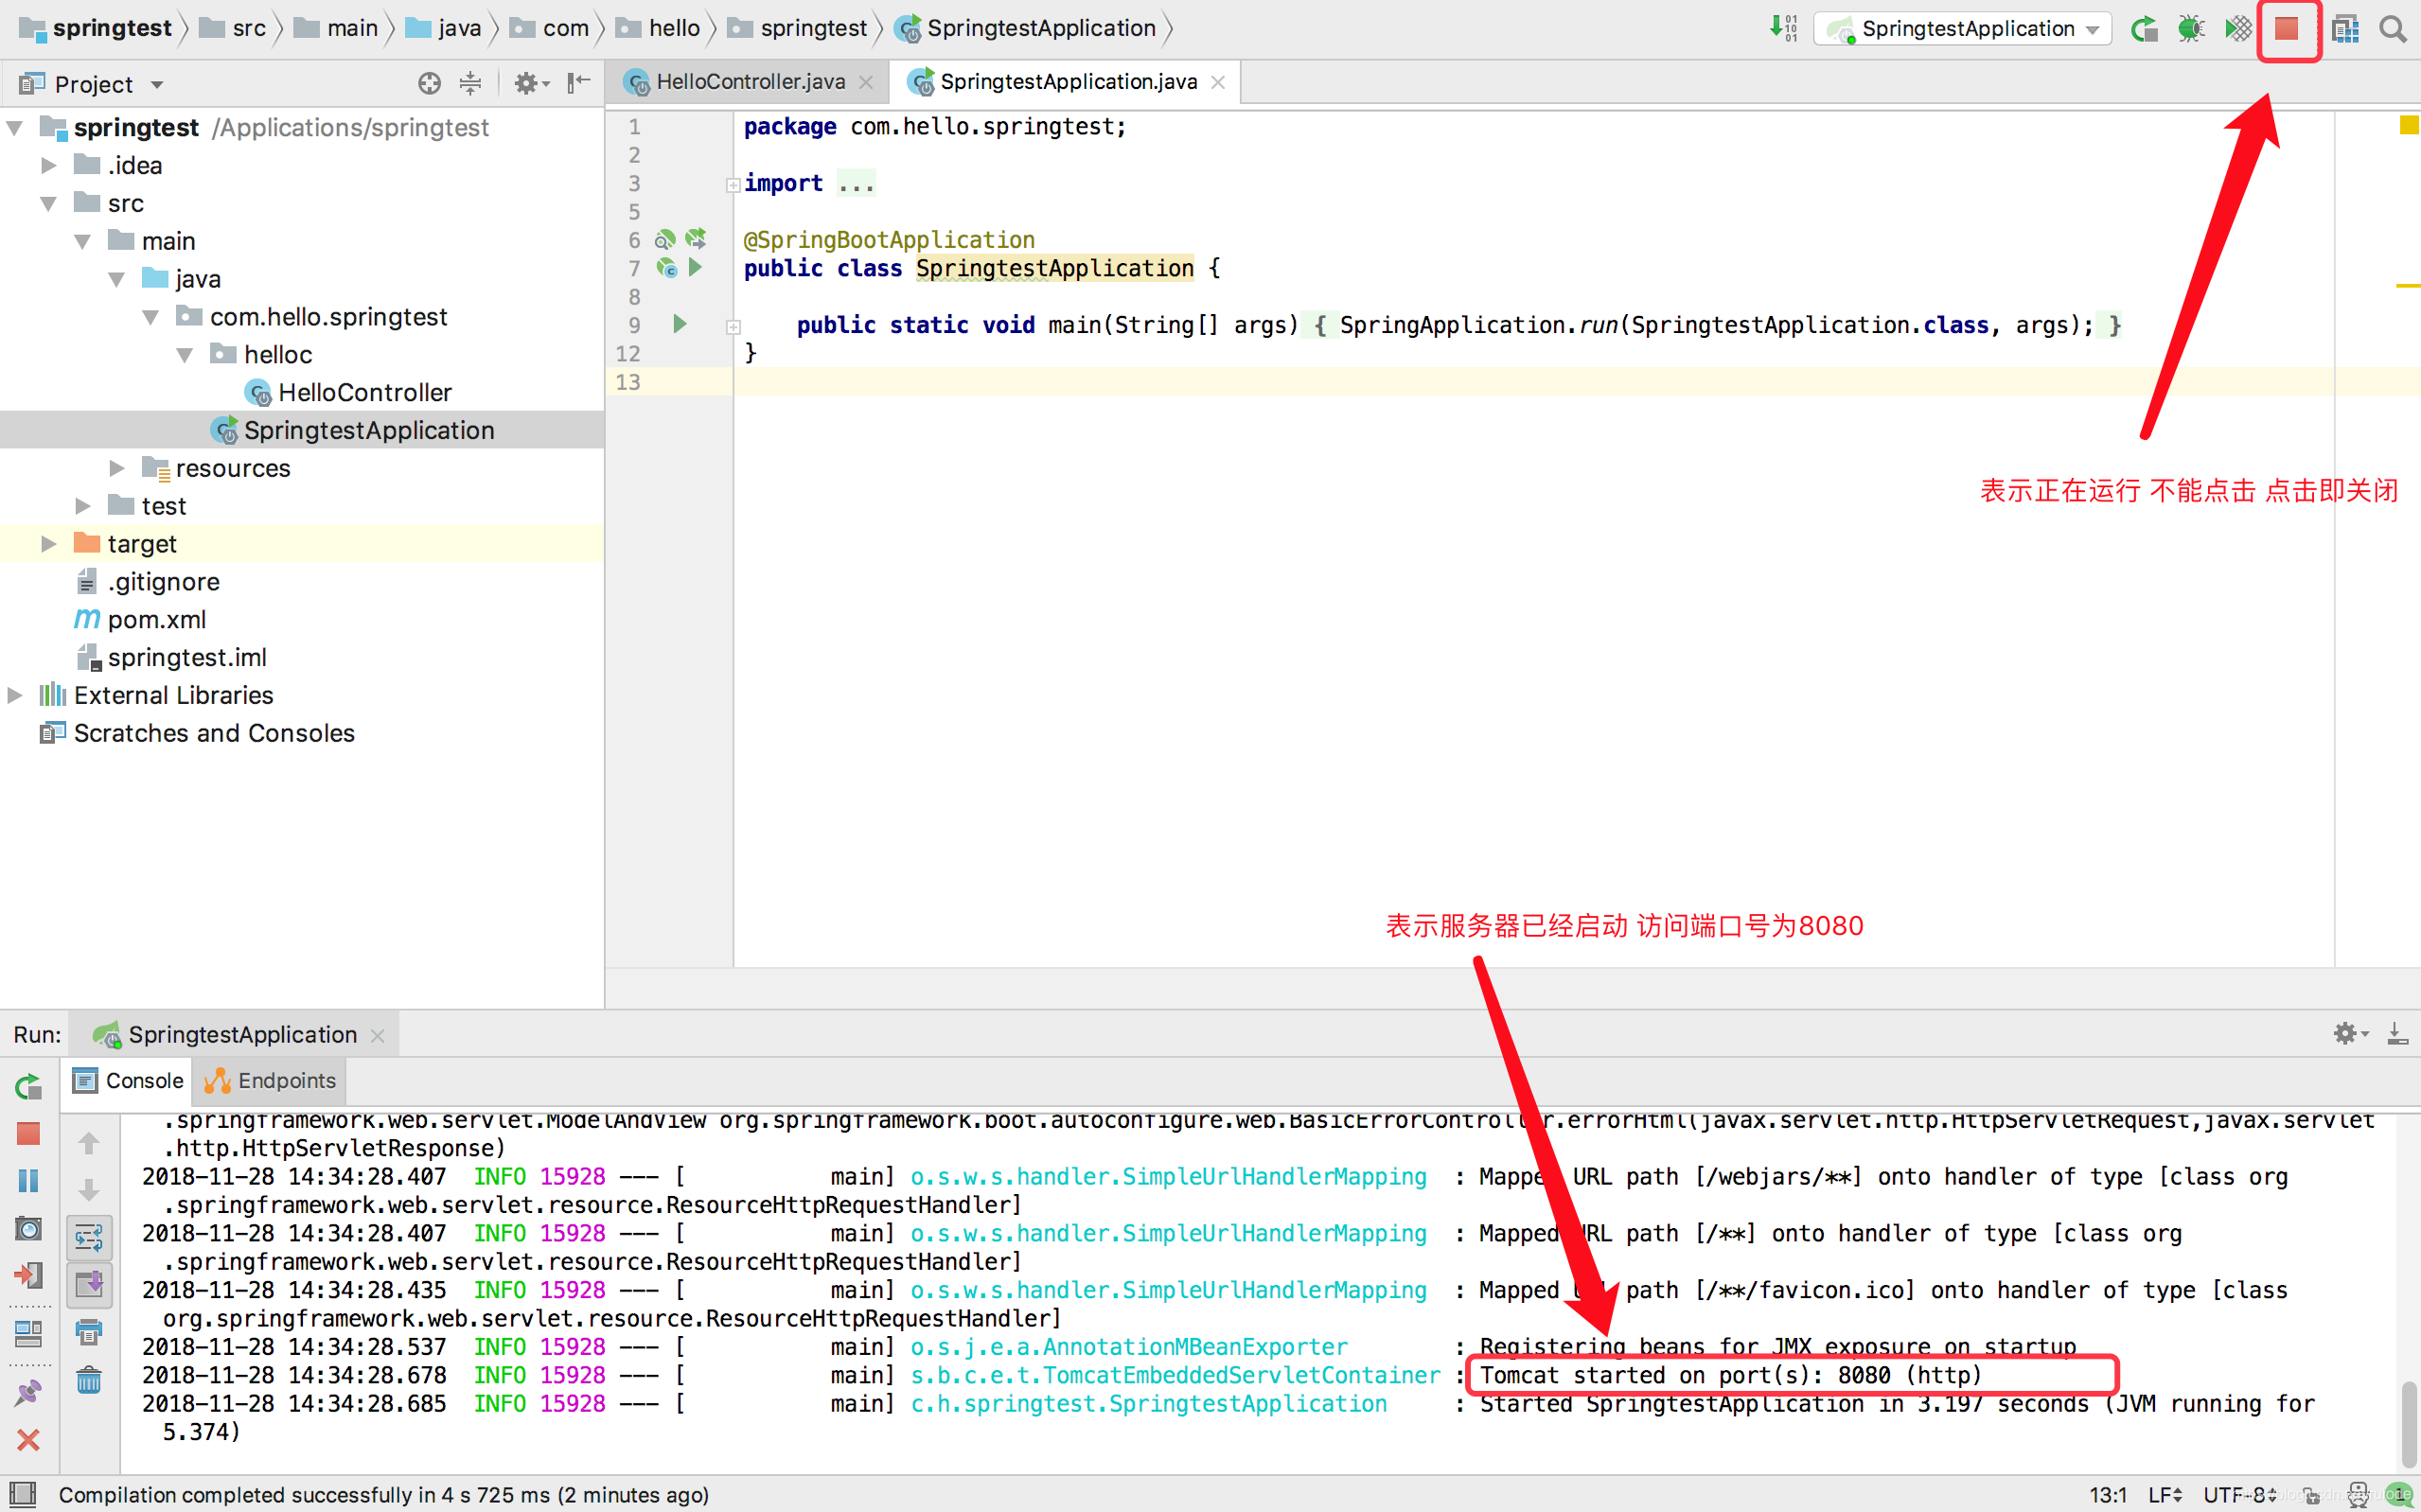Toggle scroll to end of console
This screenshot has width=2421, height=1512.
[x=89, y=1285]
